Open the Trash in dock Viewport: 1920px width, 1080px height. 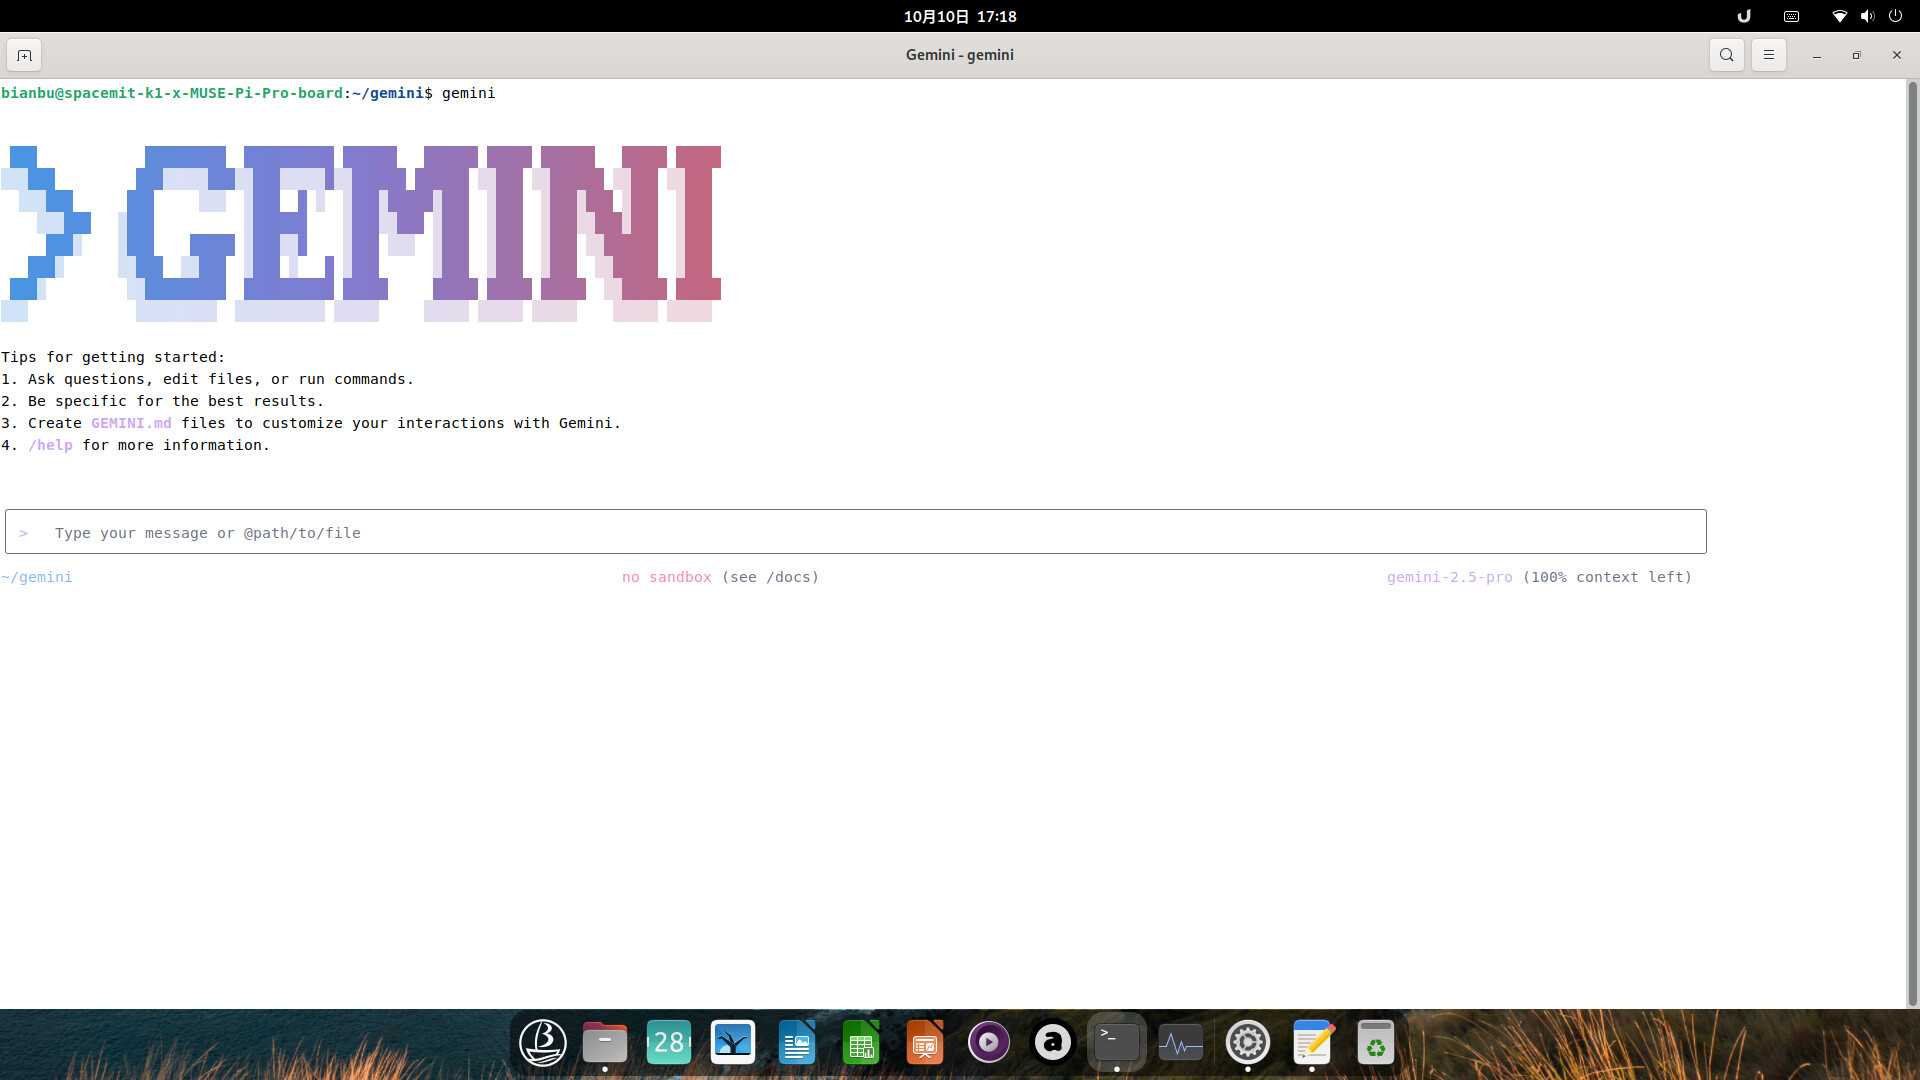tap(1376, 1043)
